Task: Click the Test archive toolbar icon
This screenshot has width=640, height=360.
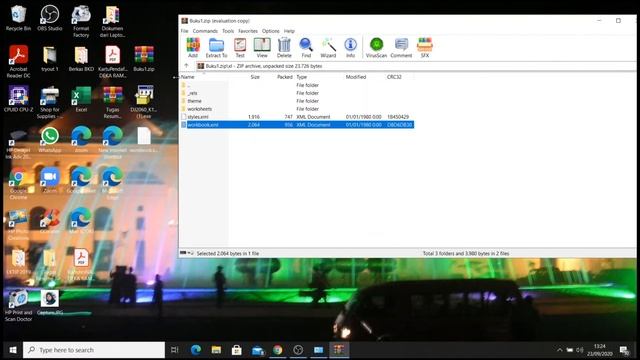Action: [x=240, y=47]
